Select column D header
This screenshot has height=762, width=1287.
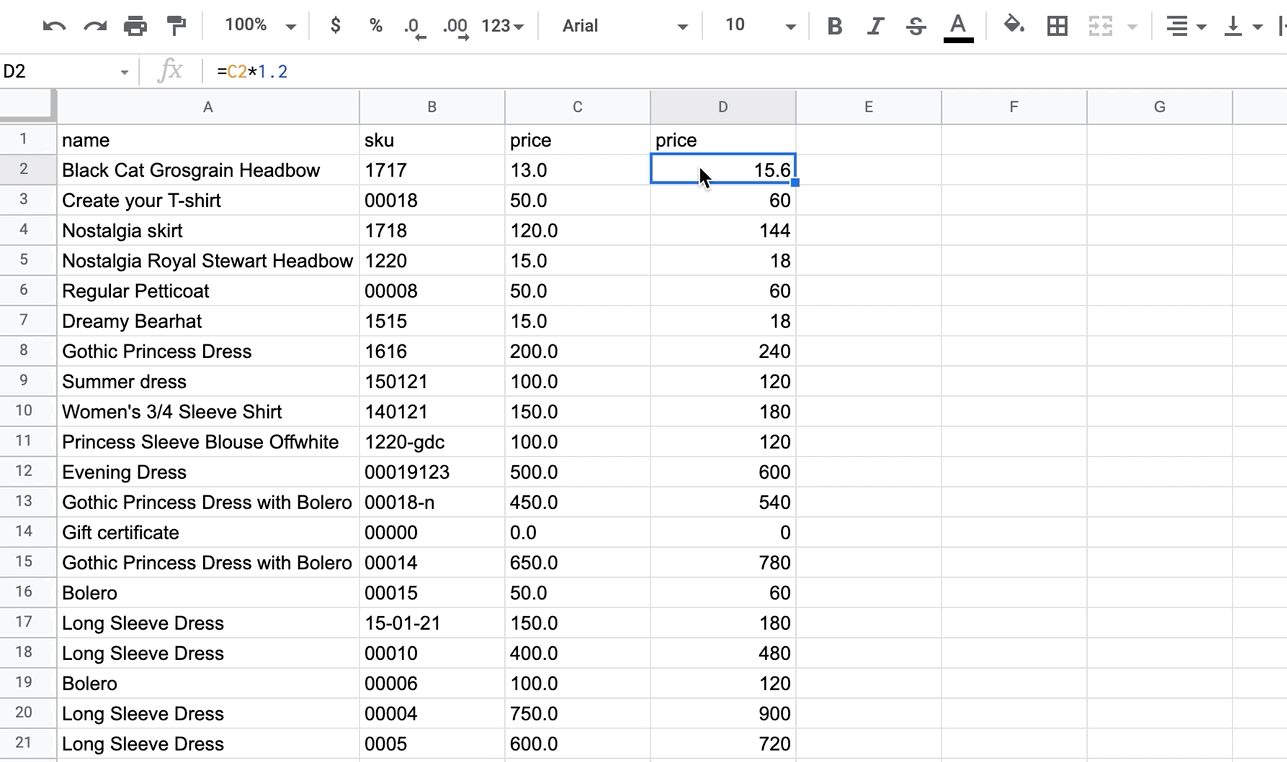pos(723,107)
